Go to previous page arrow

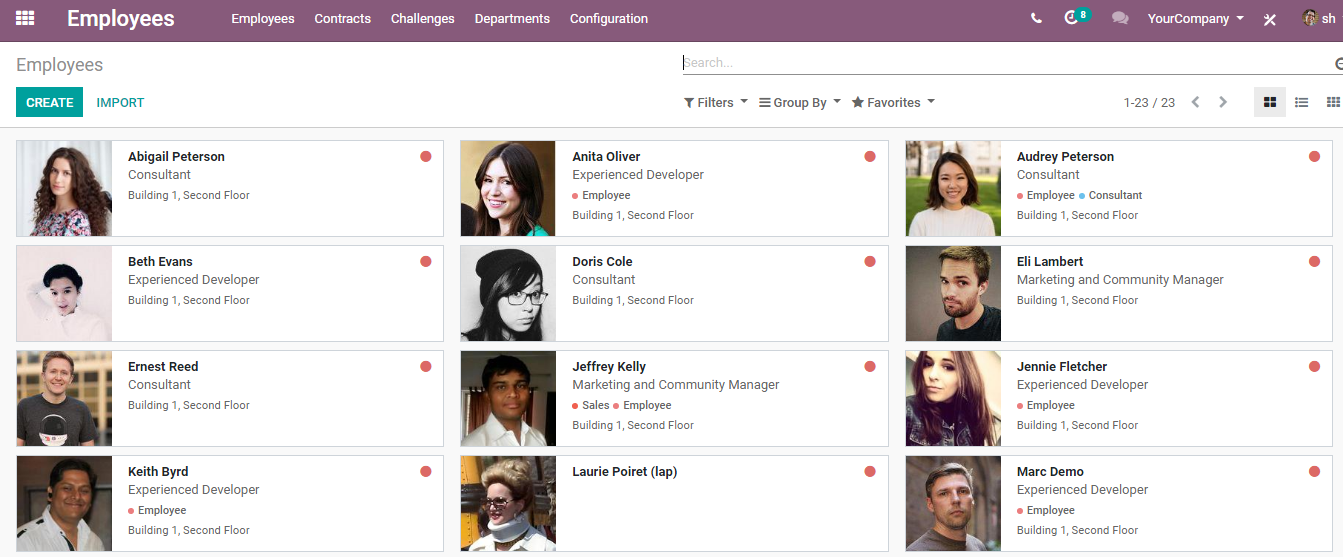coord(1195,102)
